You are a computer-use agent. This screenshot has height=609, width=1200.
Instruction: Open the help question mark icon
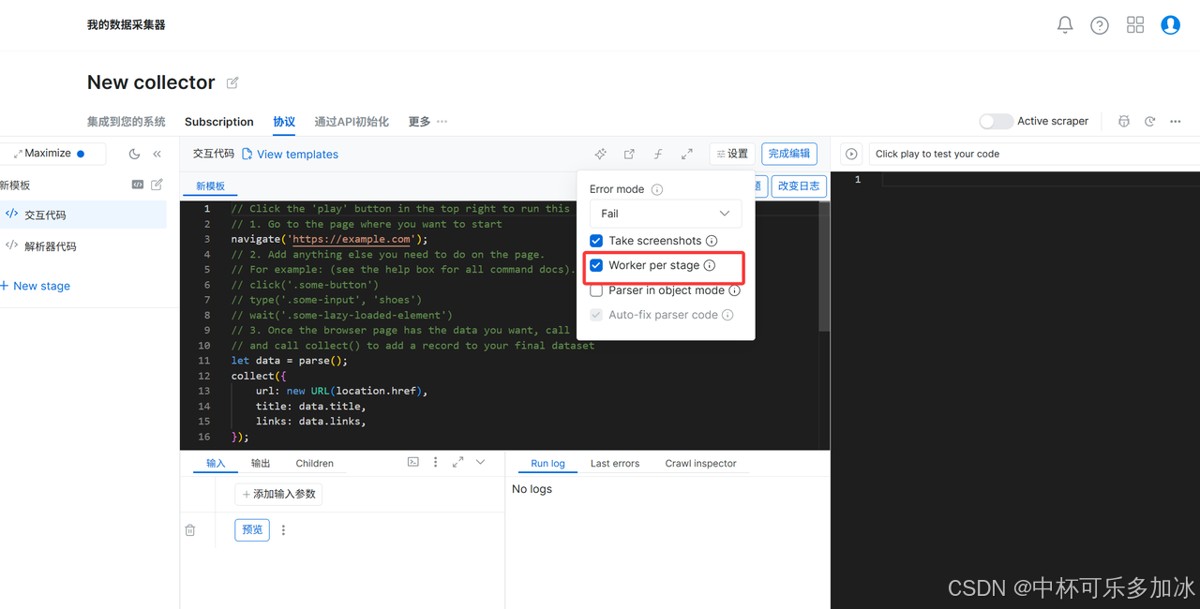(x=1099, y=25)
